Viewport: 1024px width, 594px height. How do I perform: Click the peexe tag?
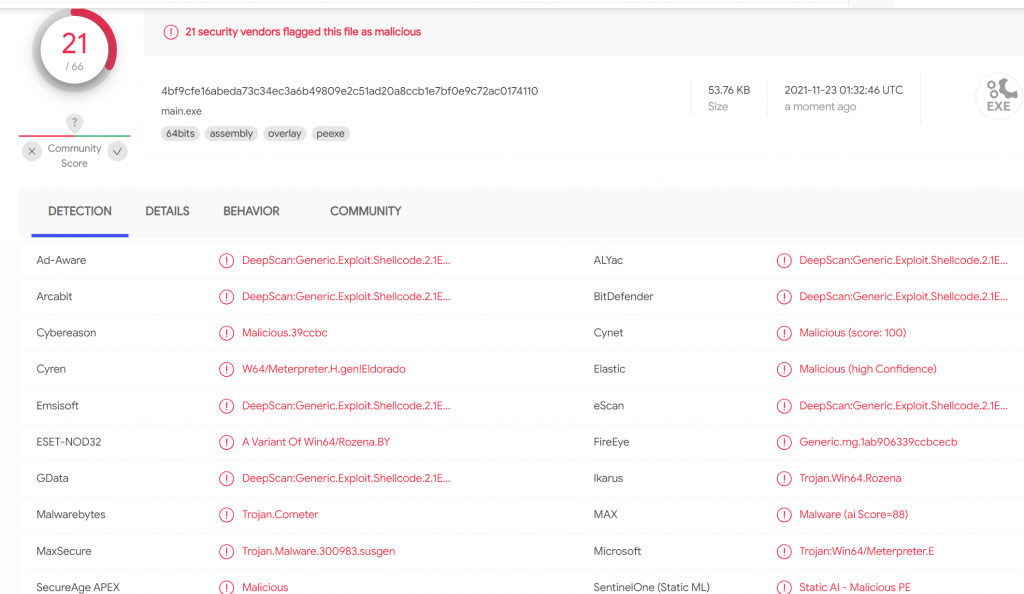click(330, 134)
